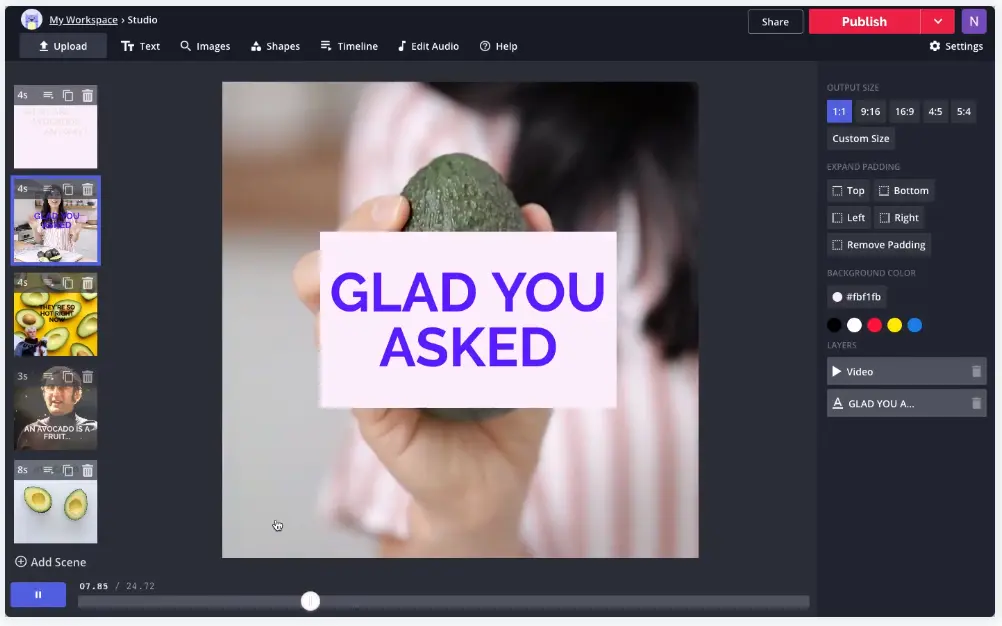
Task: Add a new scene
Action: (x=51, y=562)
